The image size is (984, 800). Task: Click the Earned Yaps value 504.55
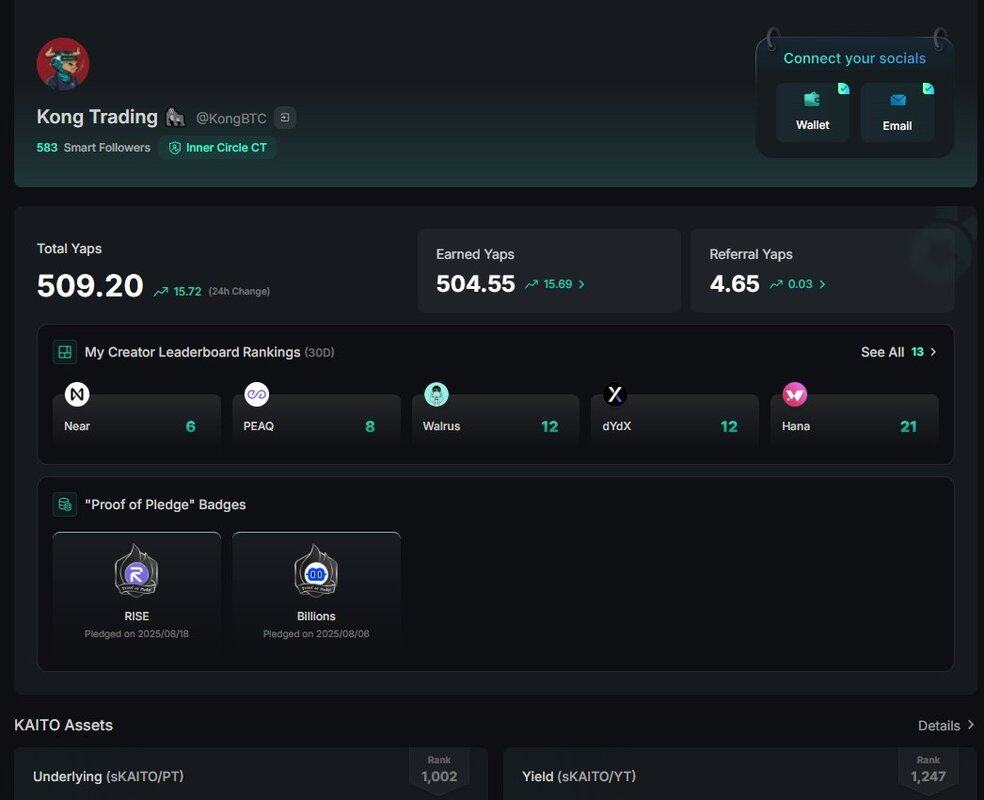point(476,284)
